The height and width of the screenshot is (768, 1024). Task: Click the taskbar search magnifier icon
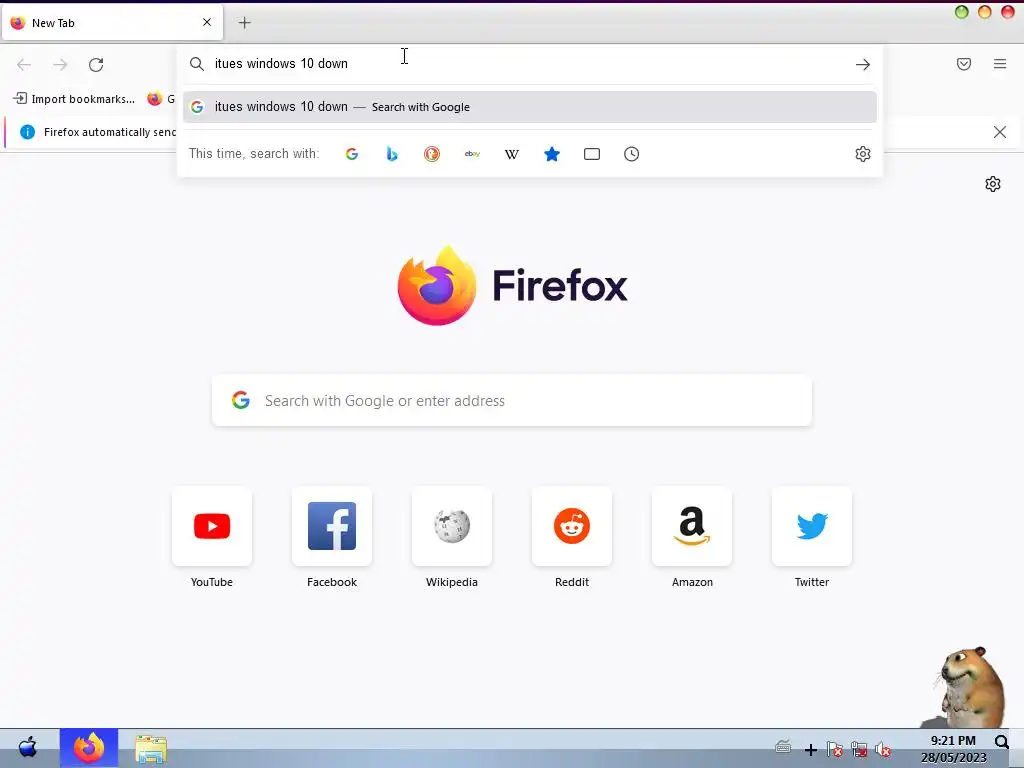tap(1002, 742)
